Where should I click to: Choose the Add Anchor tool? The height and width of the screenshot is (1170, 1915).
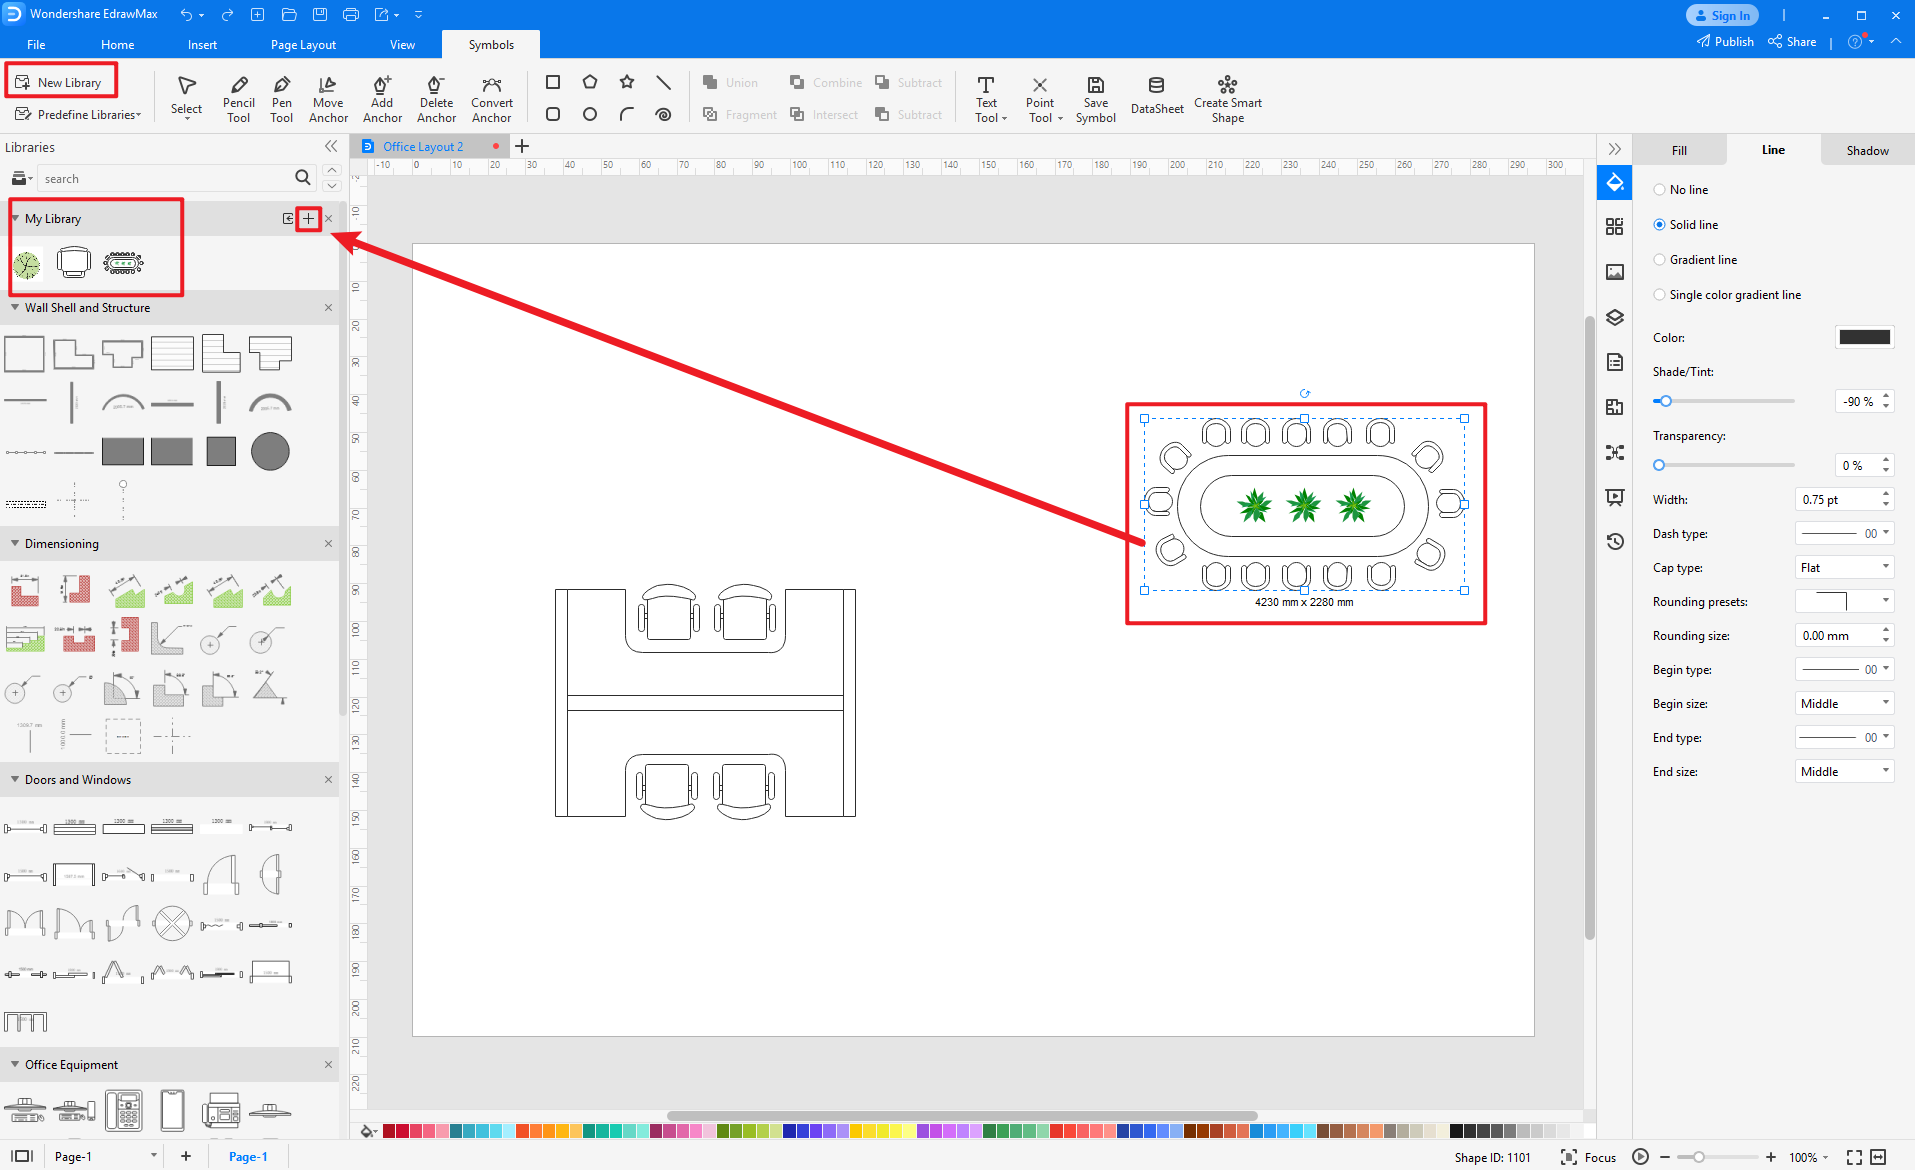coord(381,96)
